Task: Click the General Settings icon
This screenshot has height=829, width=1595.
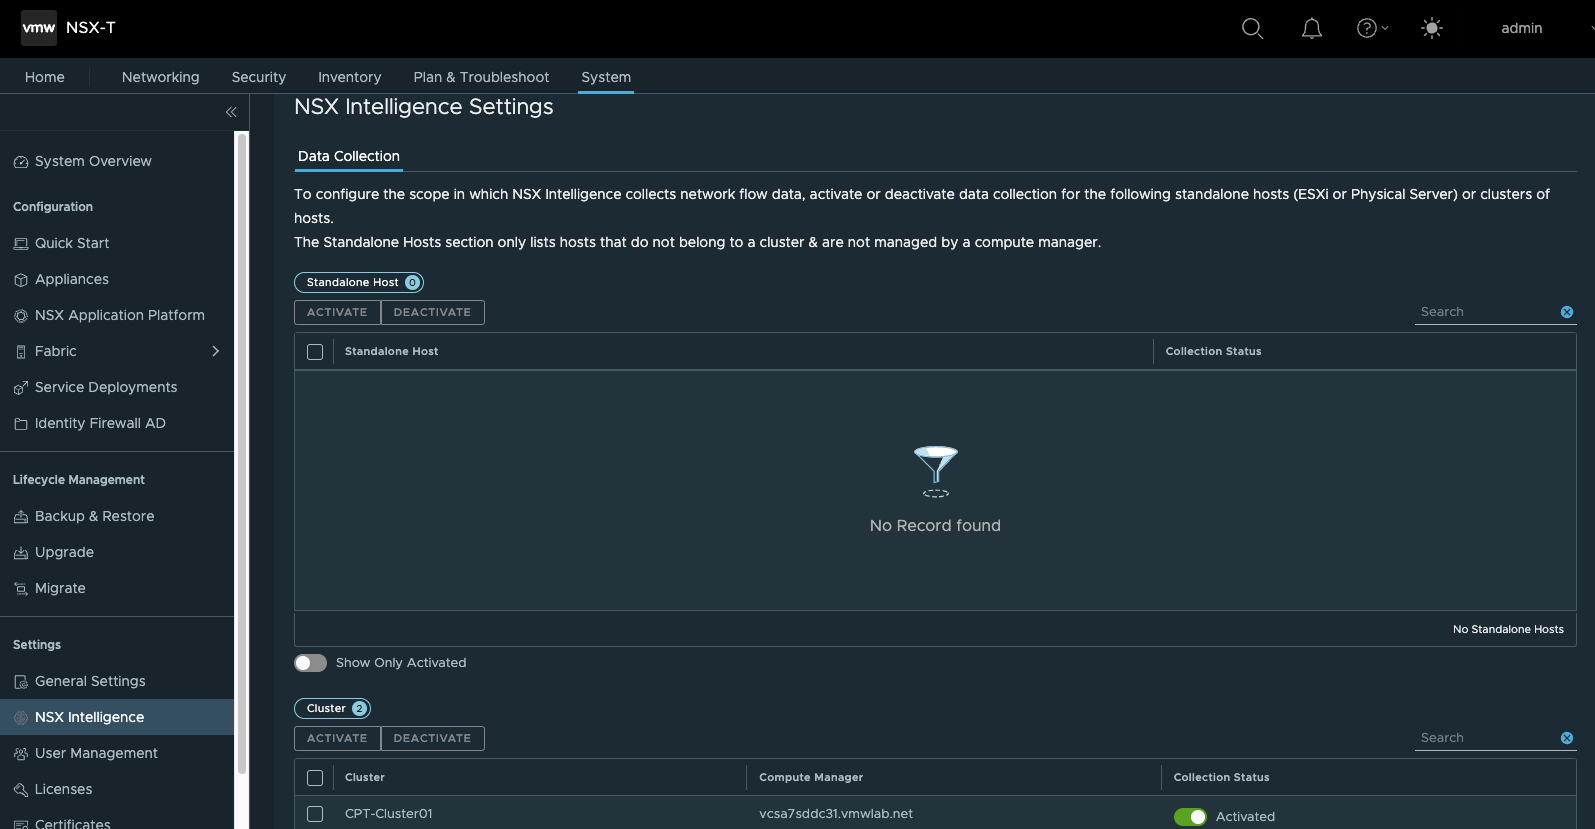Action: pyautogui.click(x=20, y=682)
